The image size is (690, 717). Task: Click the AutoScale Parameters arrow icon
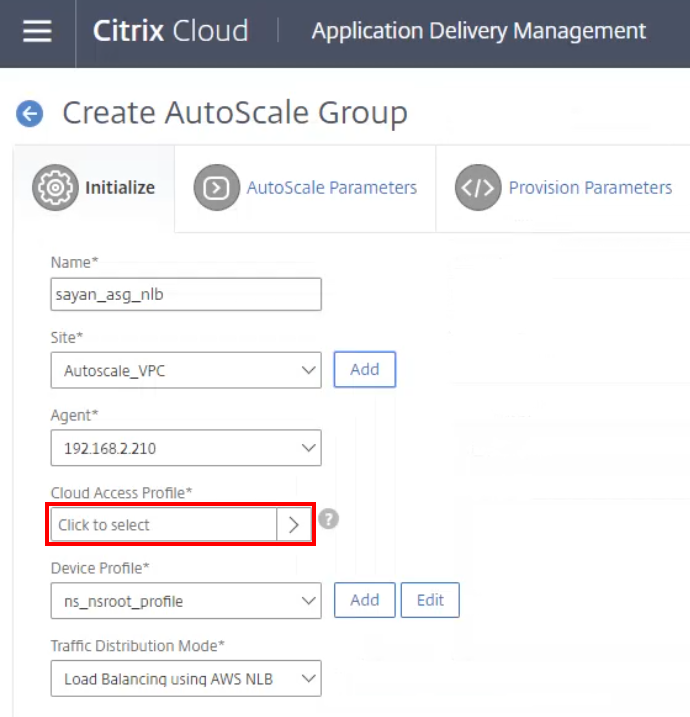pos(217,187)
